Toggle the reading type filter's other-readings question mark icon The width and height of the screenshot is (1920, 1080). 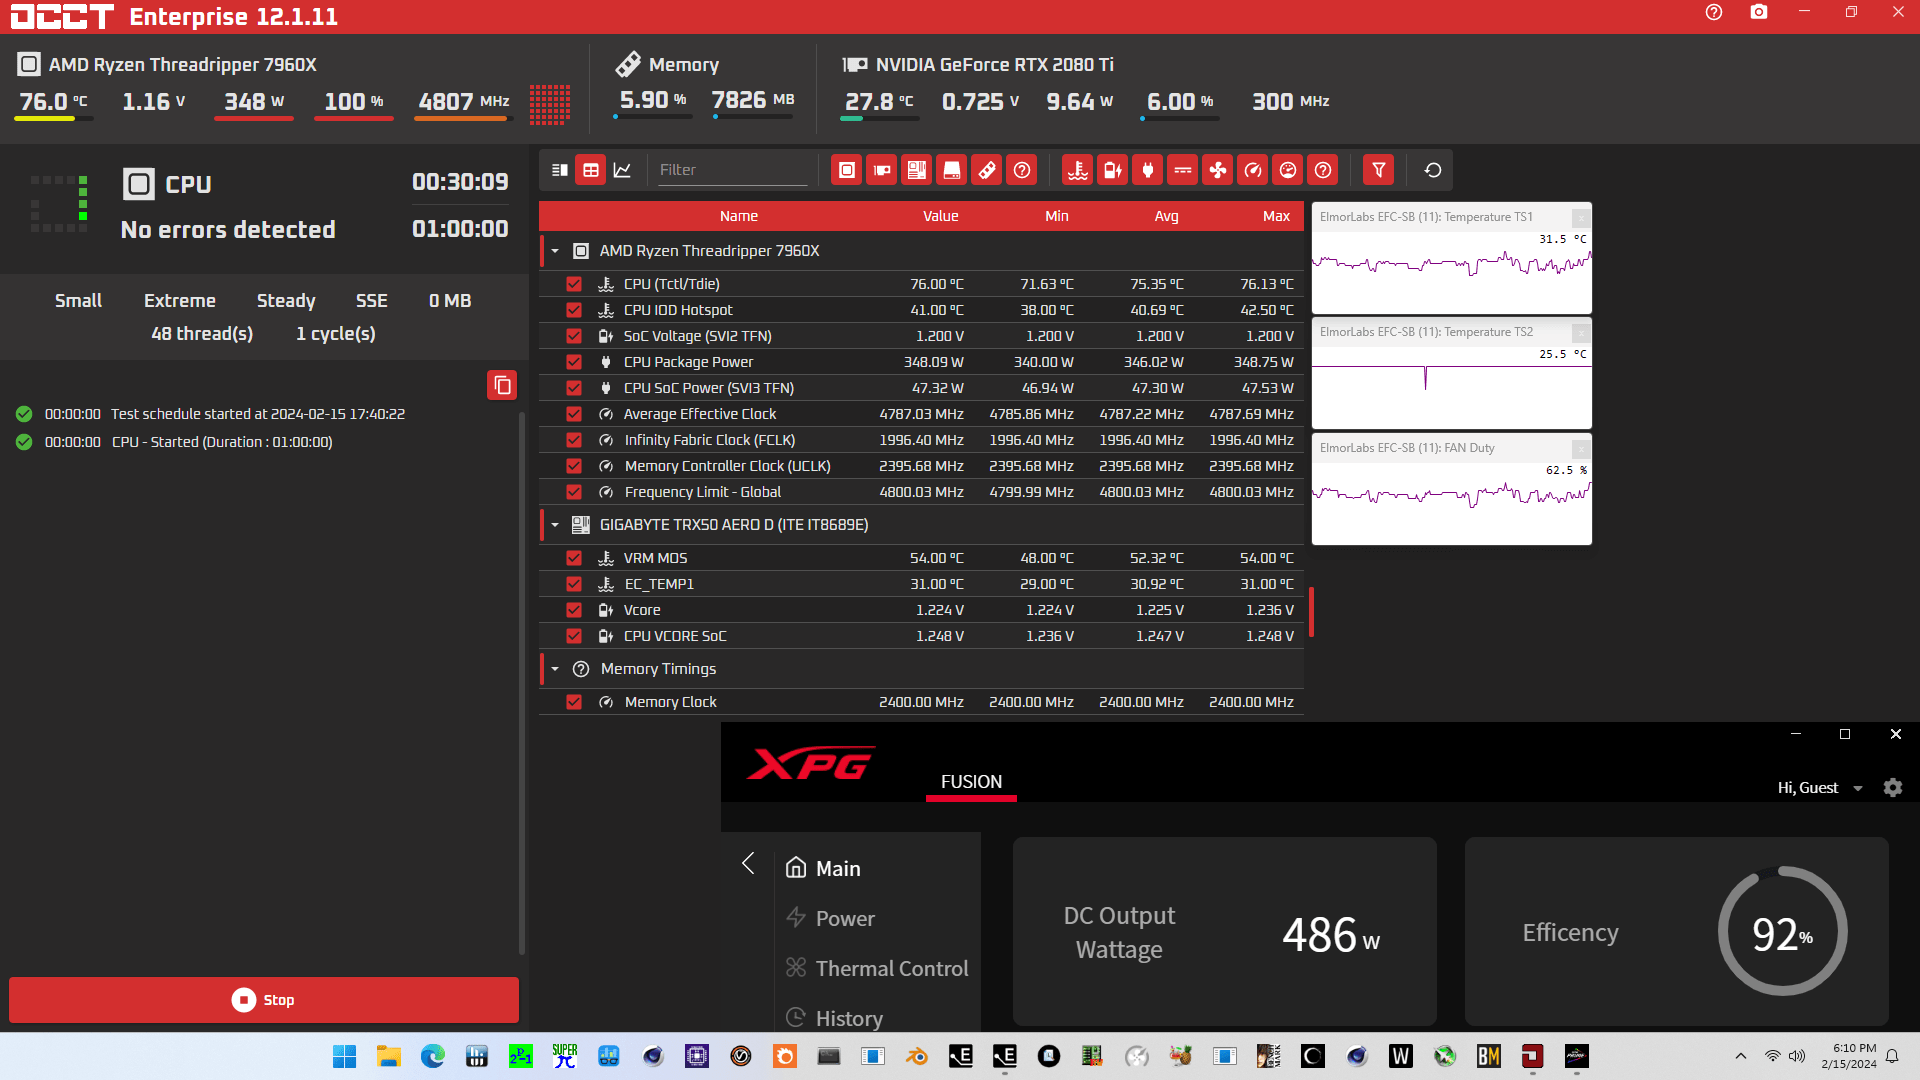[1323, 170]
